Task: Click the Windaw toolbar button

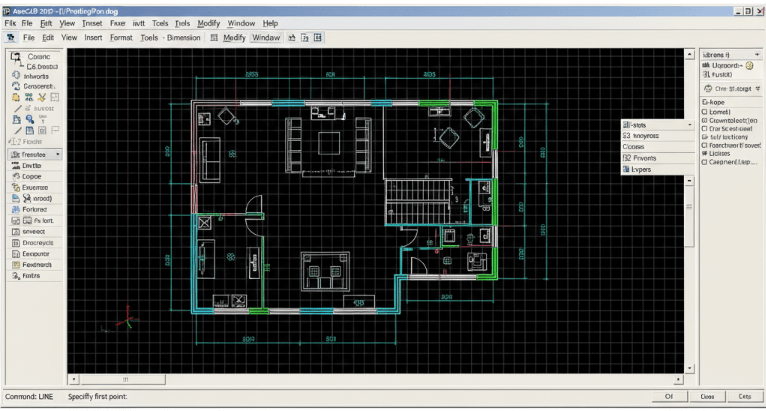Action: [266, 38]
